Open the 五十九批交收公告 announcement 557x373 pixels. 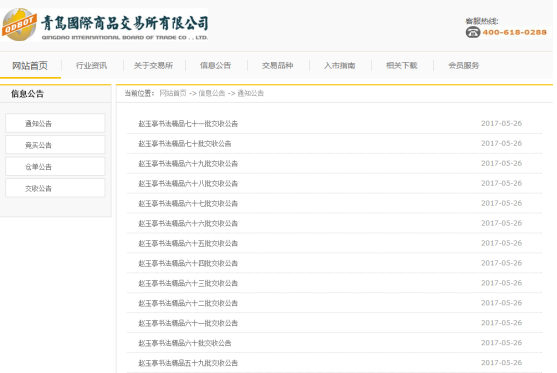point(188,363)
